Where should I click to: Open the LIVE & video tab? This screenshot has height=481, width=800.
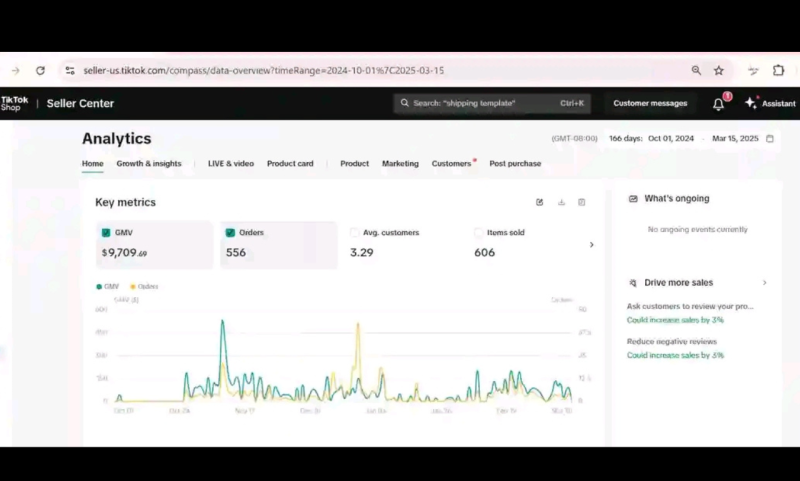[x=230, y=163]
